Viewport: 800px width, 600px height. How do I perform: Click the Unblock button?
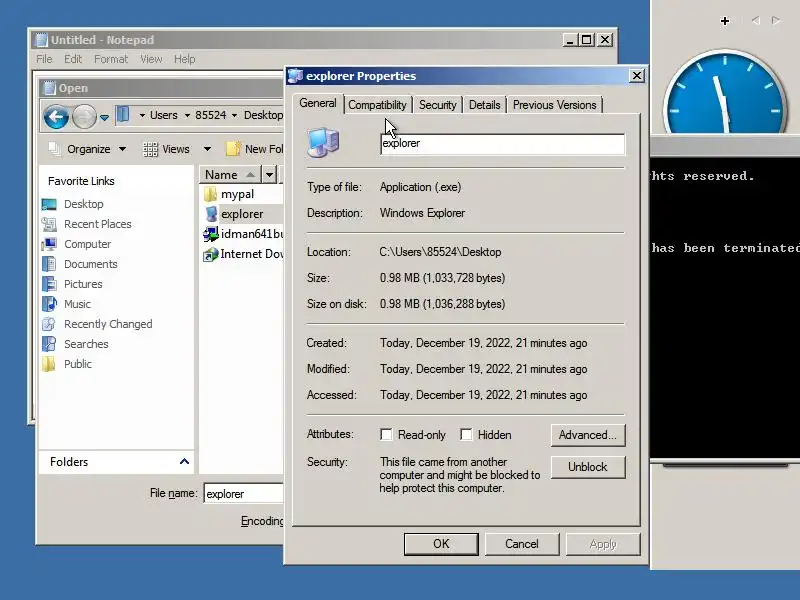[x=588, y=467]
